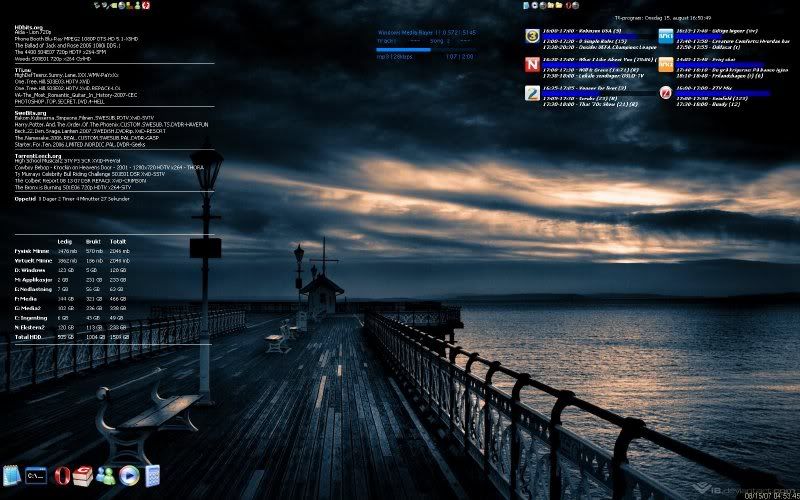The width and height of the screenshot is (800, 500).
Task: Select the Cowboy Bebop Knockin on Heavens Door entry
Action: (109, 167)
